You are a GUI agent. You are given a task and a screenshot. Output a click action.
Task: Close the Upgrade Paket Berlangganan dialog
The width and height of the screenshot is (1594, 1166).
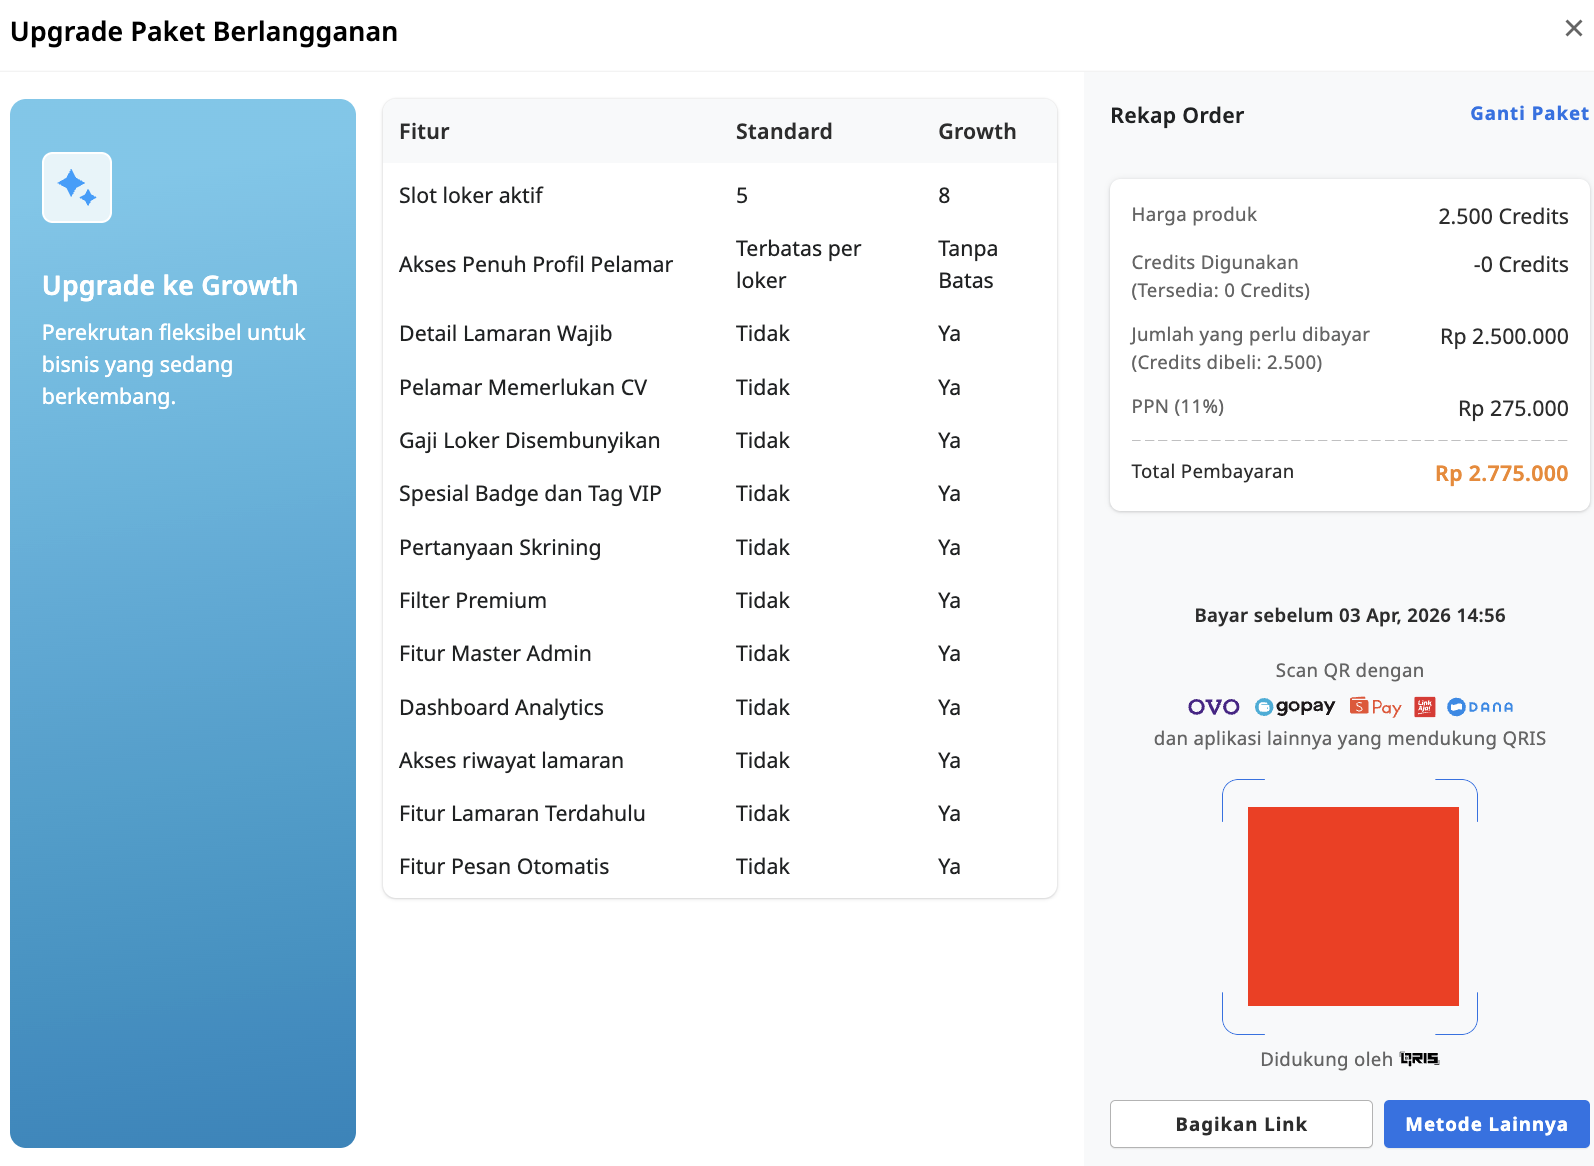[x=1573, y=28]
